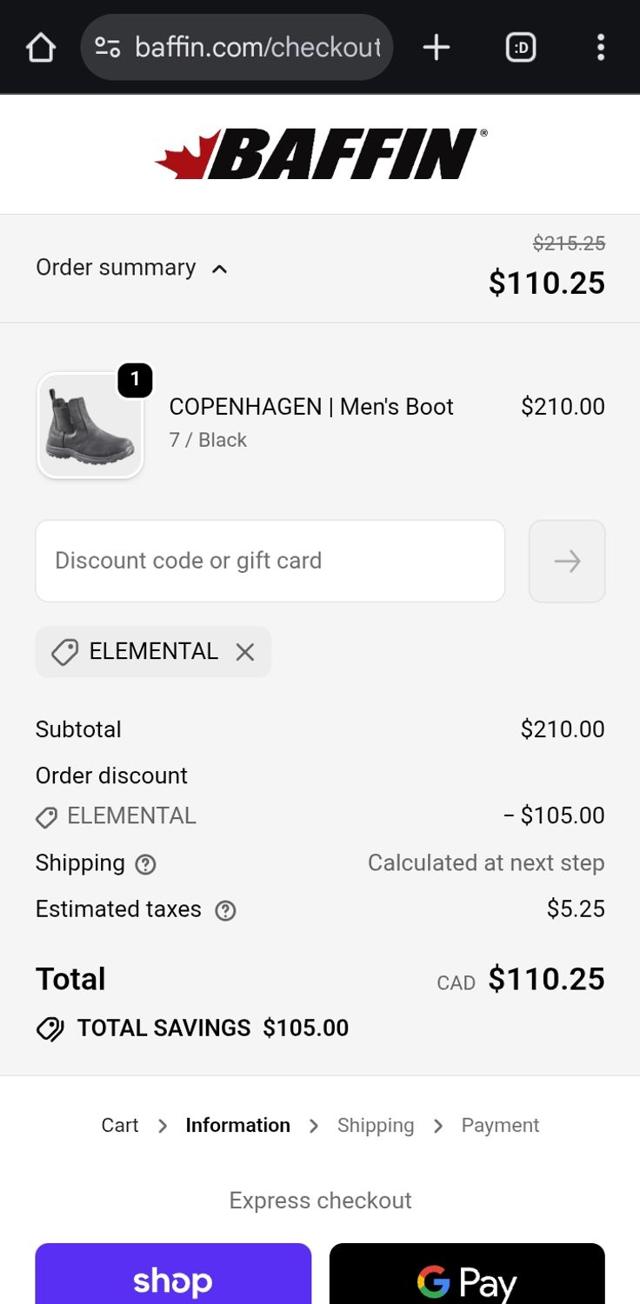Open browser three-dot menu

600,47
